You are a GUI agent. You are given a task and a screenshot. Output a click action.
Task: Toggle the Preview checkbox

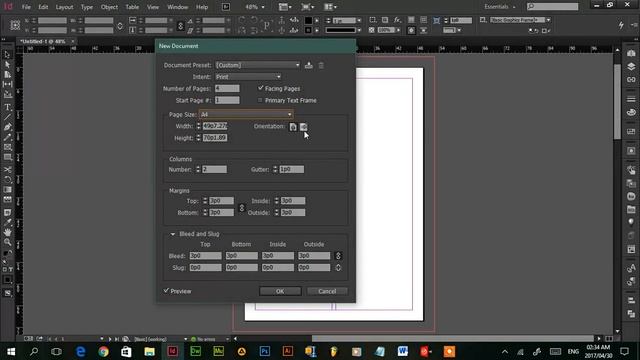[166, 291]
